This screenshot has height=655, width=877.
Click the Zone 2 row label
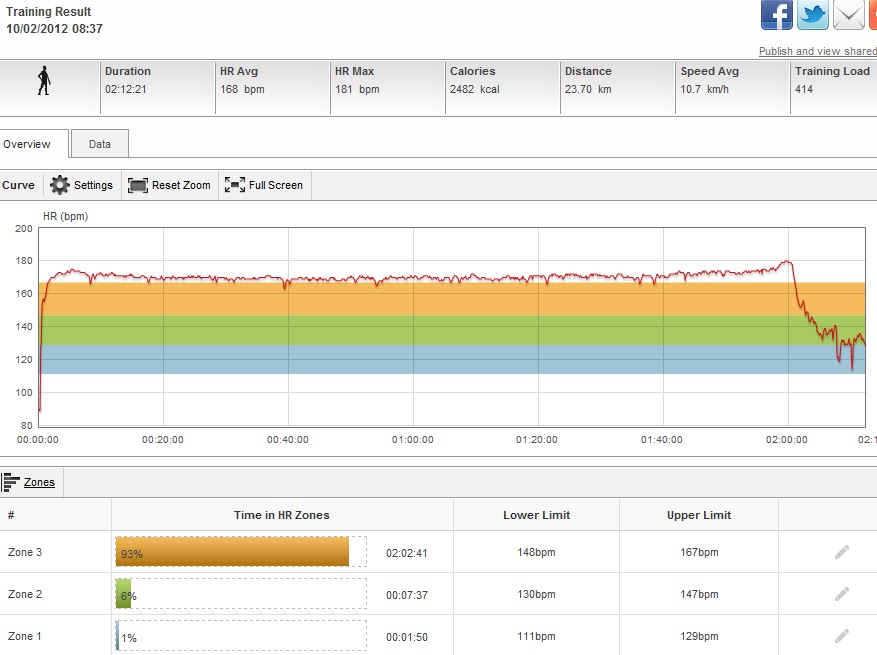coord(25,594)
